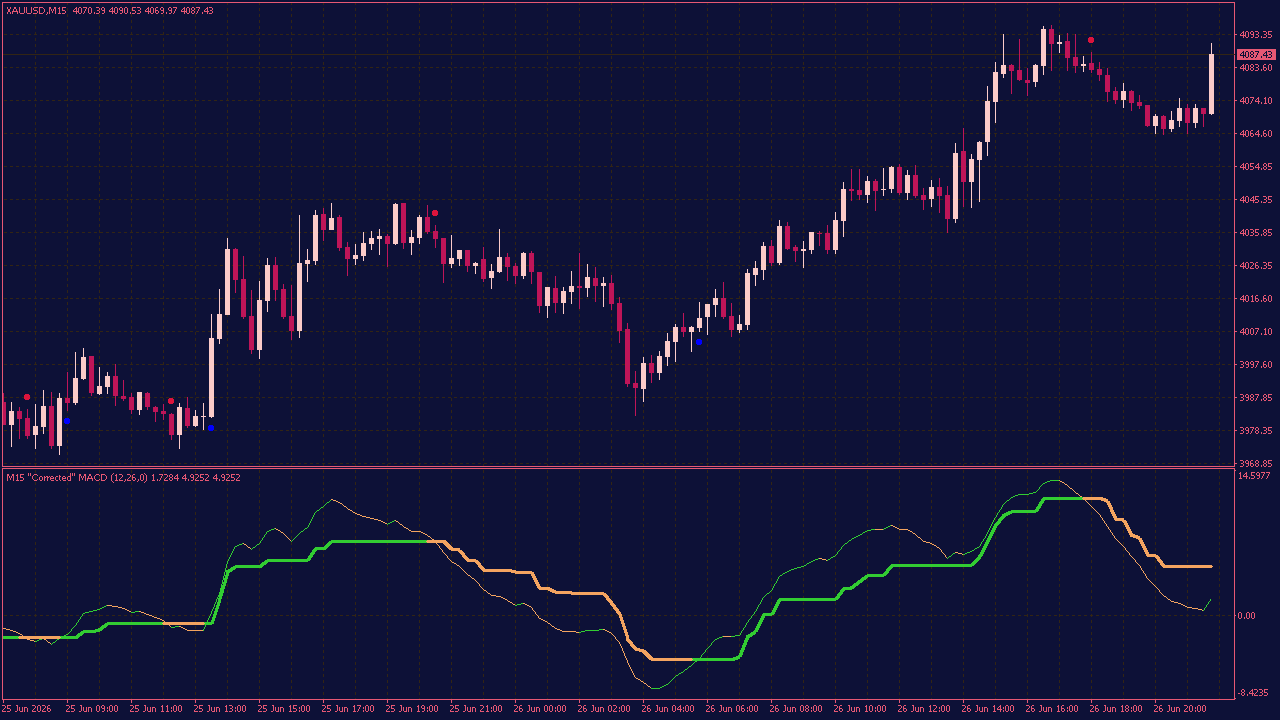Click the 25 Jun 15:00 time label
This screenshot has width=1280, height=720.
285,708
